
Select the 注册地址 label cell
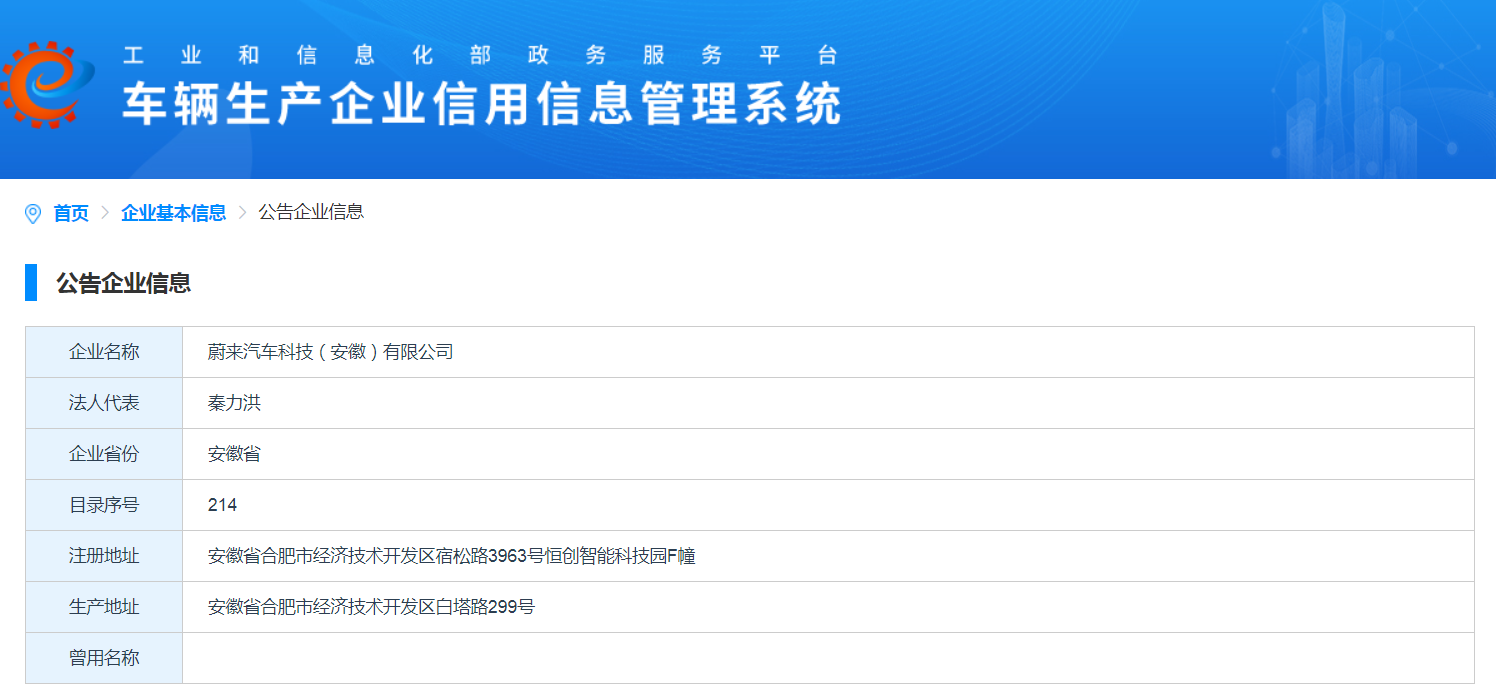click(104, 556)
